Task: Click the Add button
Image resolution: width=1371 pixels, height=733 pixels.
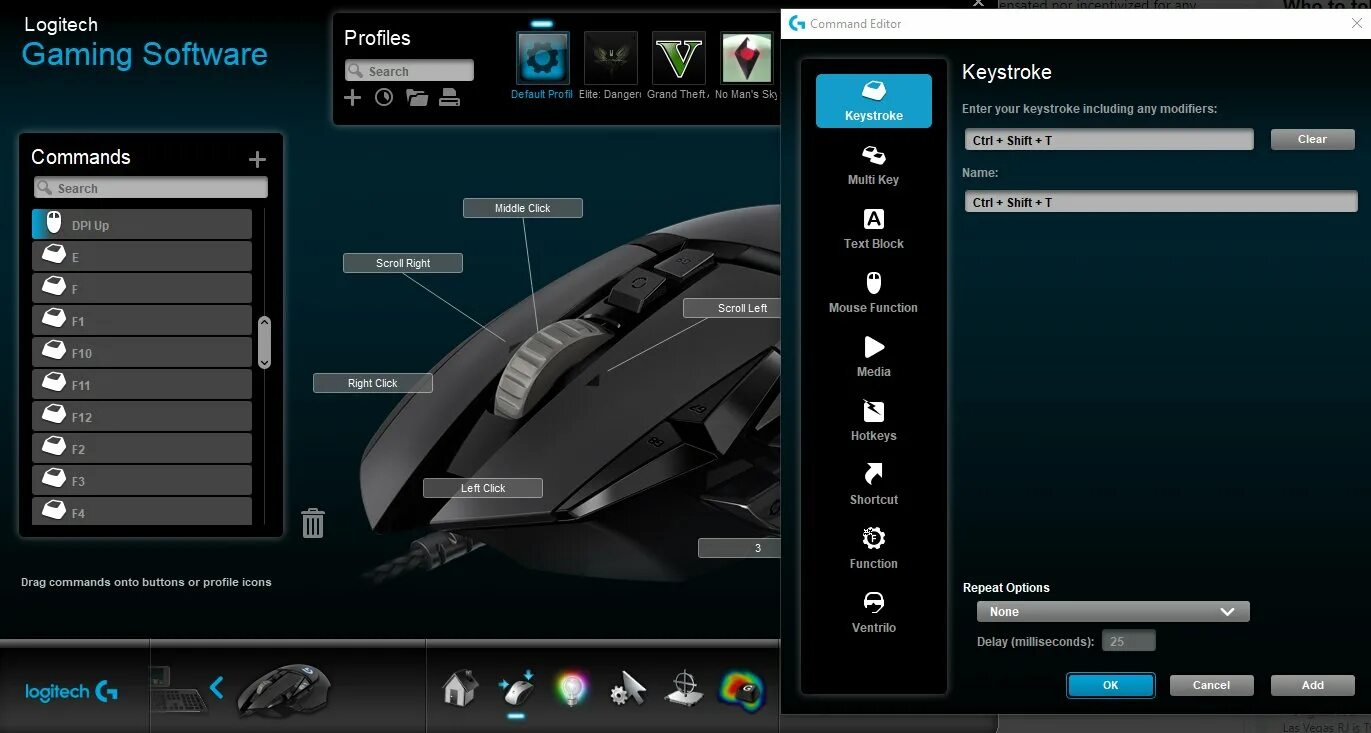Action: coord(1312,685)
